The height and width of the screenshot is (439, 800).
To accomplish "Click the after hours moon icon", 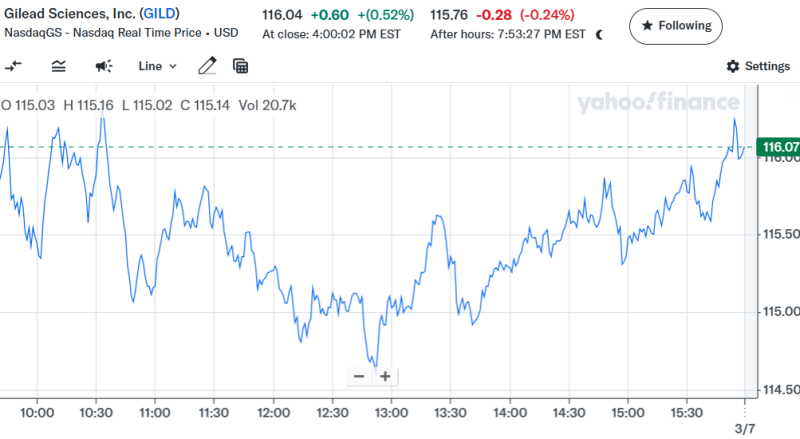I will point(599,34).
